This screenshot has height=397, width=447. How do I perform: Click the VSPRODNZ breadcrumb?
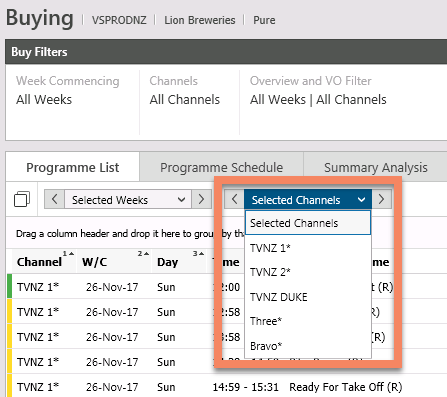coord(119,20)
